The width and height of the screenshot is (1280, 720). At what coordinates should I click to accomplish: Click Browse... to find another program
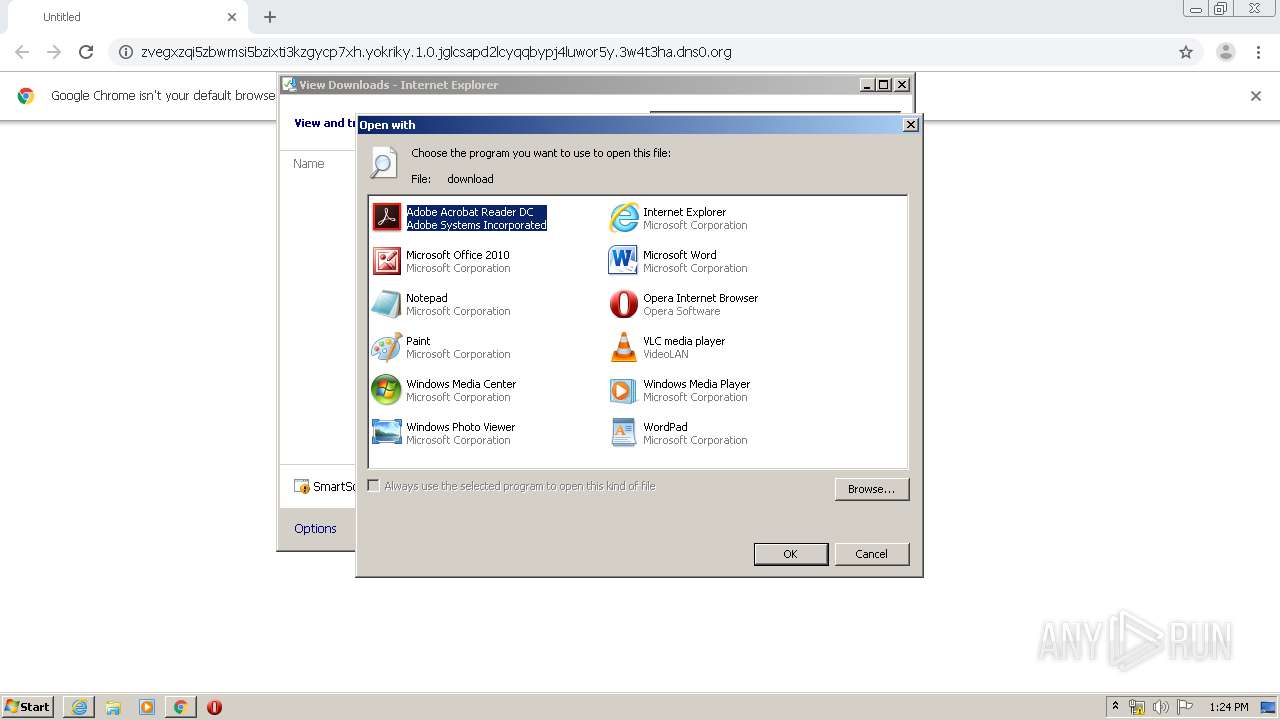click(x=871, y=489)
